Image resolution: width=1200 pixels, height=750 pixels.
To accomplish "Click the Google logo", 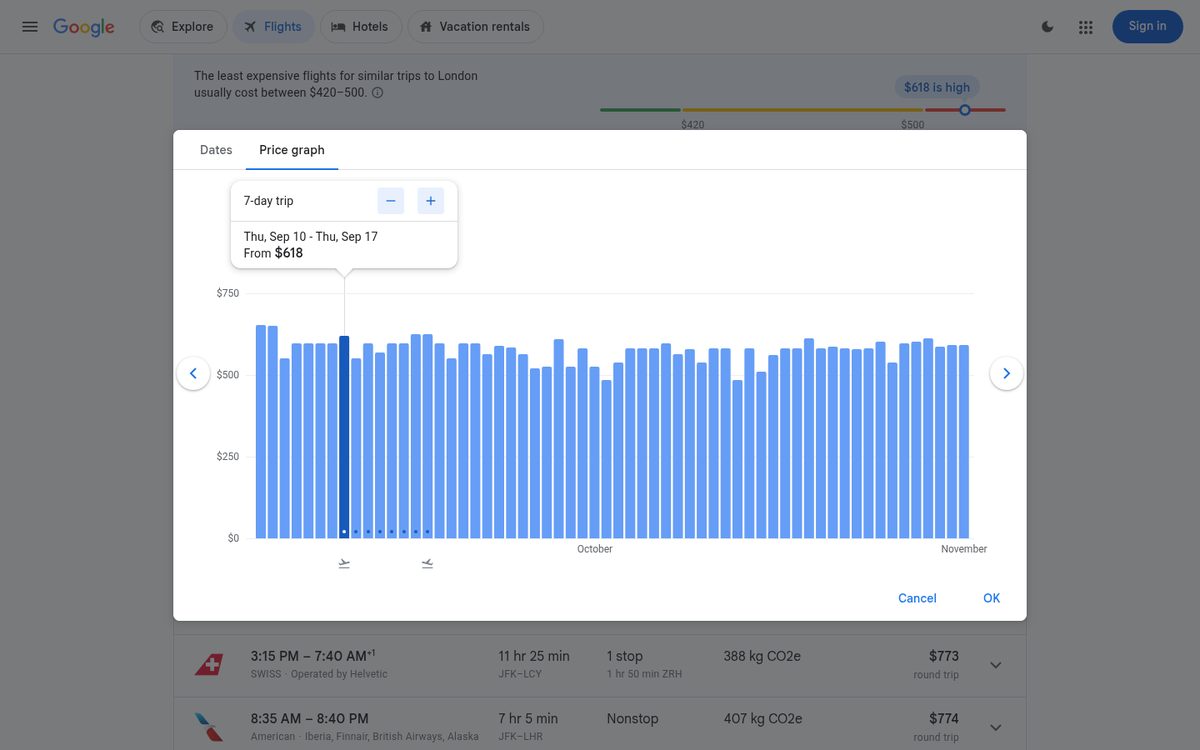I will click(x=84, y=27).
